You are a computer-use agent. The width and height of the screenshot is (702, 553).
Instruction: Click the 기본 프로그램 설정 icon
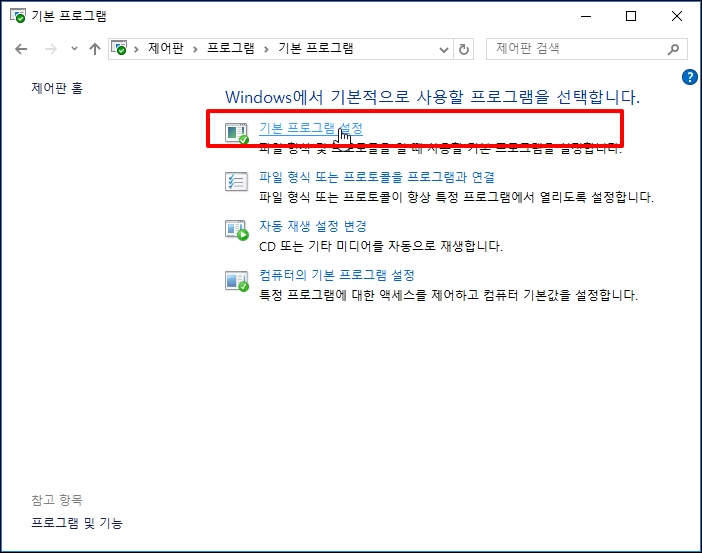pyautogui.click(x=236, y=133)
